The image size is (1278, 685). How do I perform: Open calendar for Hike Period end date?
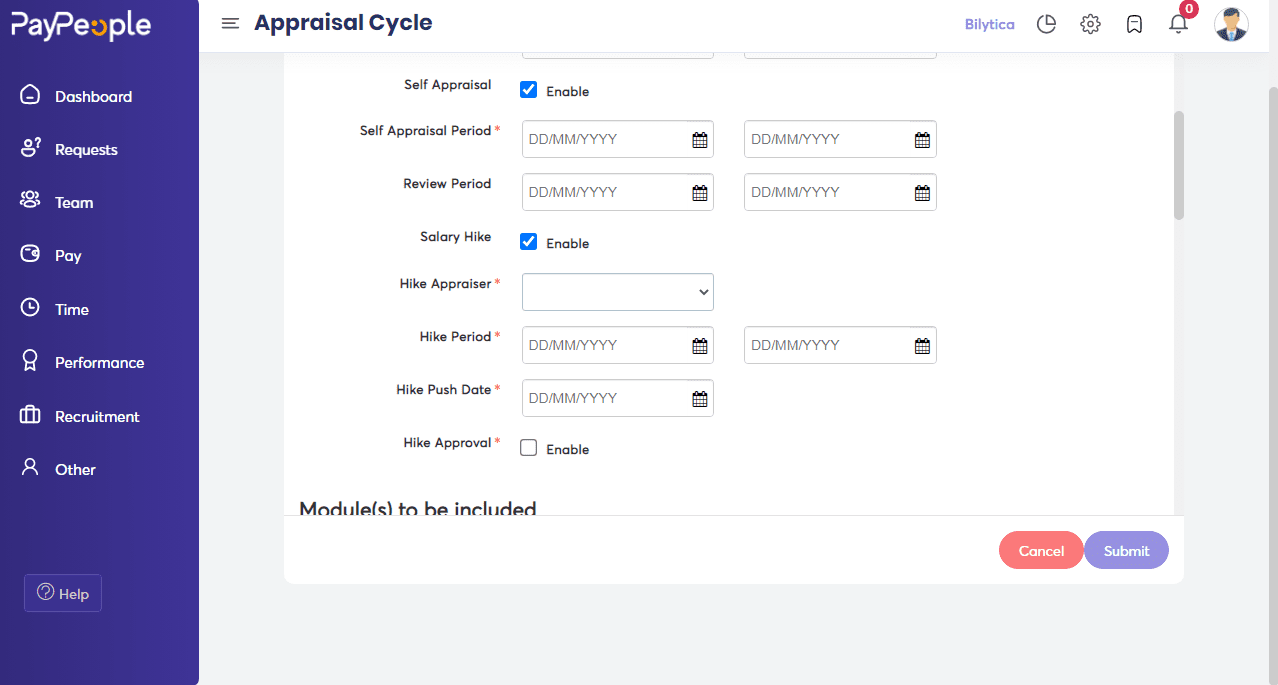(x=922, y=346)
